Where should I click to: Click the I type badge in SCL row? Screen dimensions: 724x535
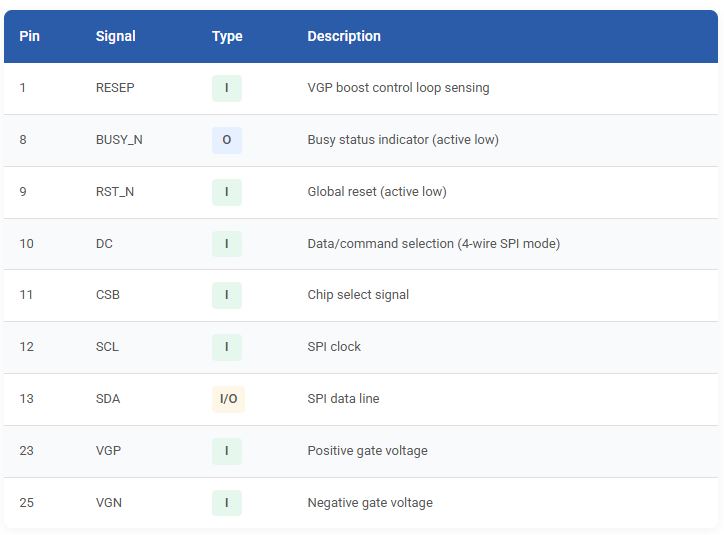click(x=227, y=347)
